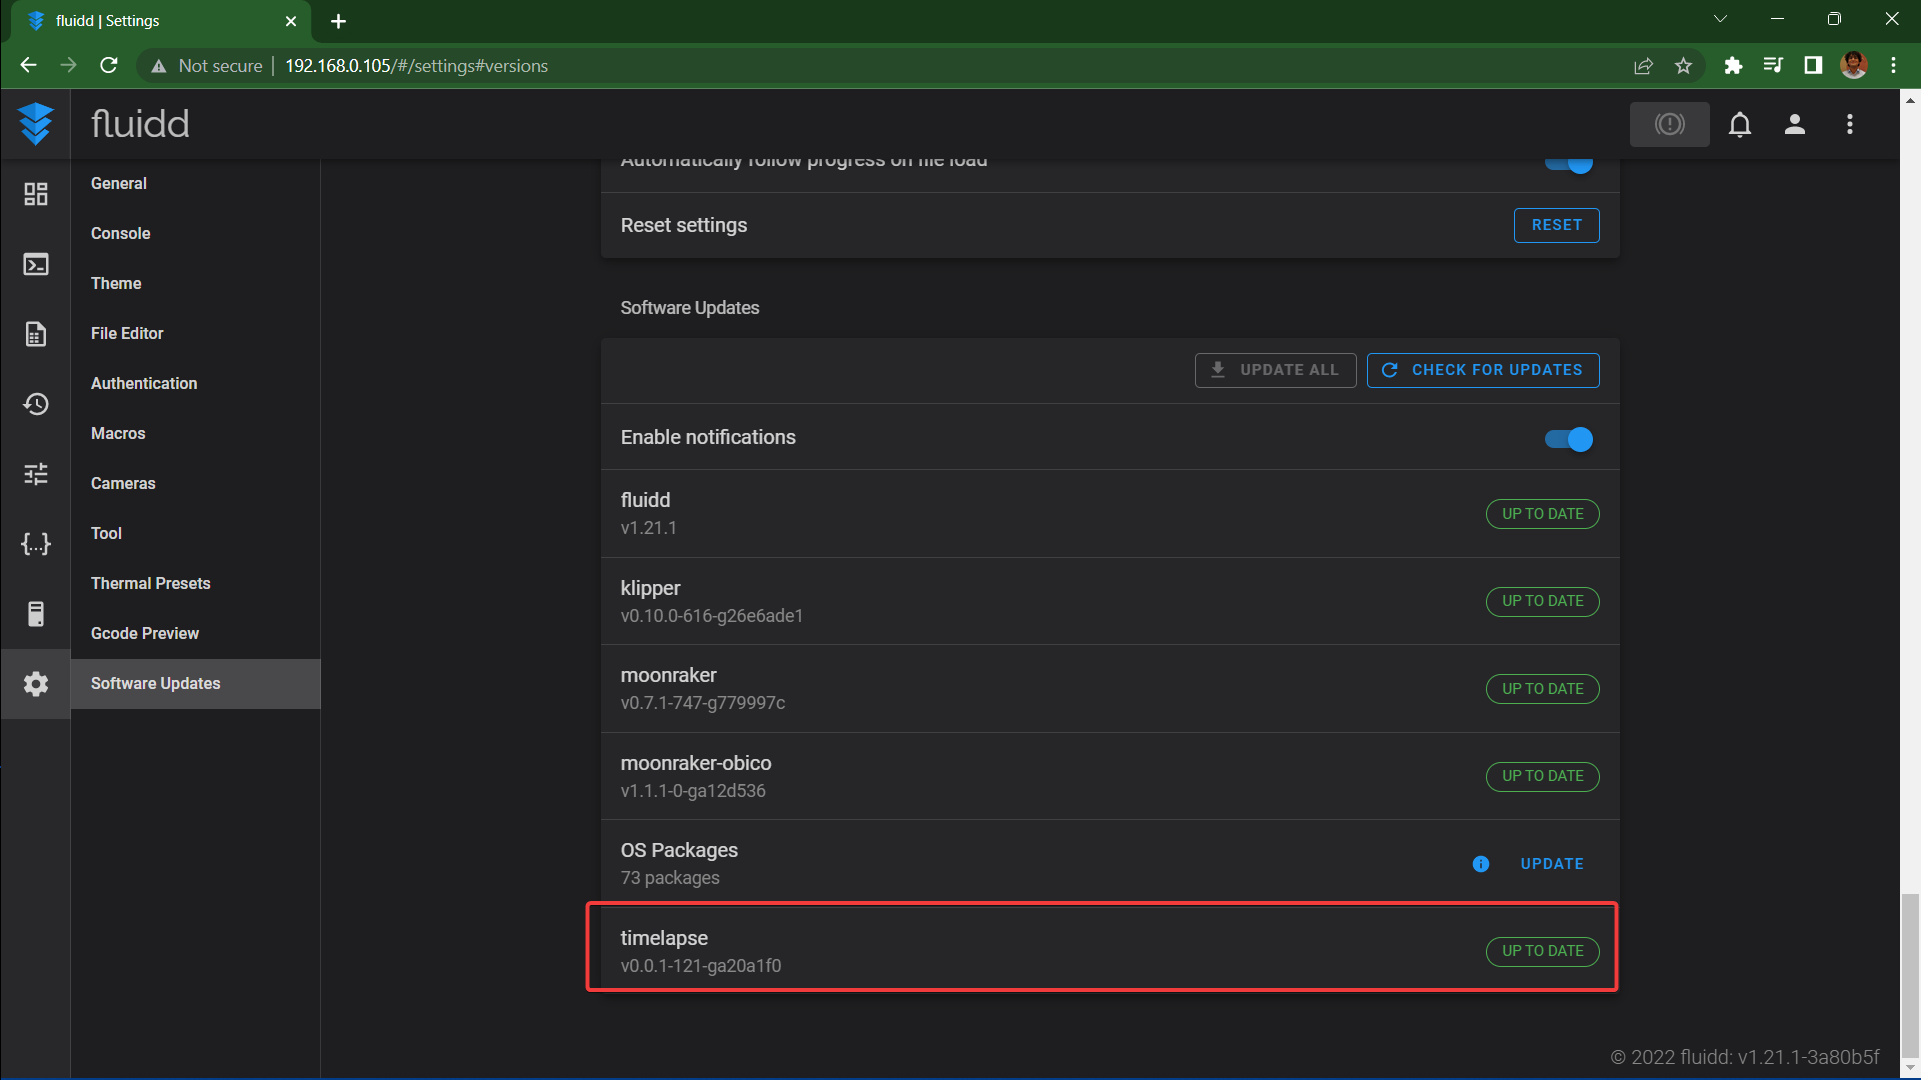Open a new browser tab
This screenshot has width=1921, height=1080.
click(x=338, y=21)
